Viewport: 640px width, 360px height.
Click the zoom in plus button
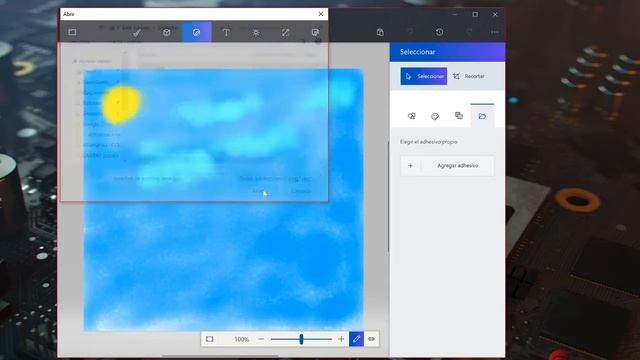click(341, 339)
